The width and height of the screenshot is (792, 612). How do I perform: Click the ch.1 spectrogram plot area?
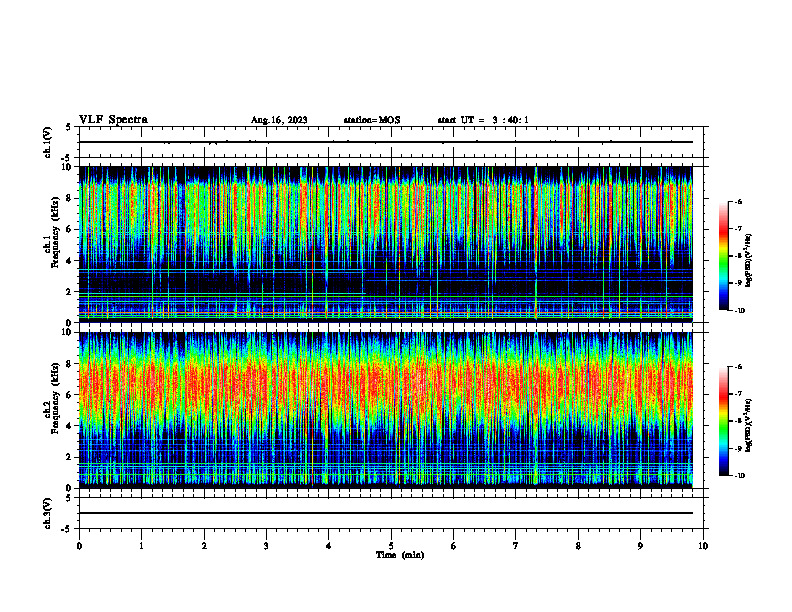point(386,244)
